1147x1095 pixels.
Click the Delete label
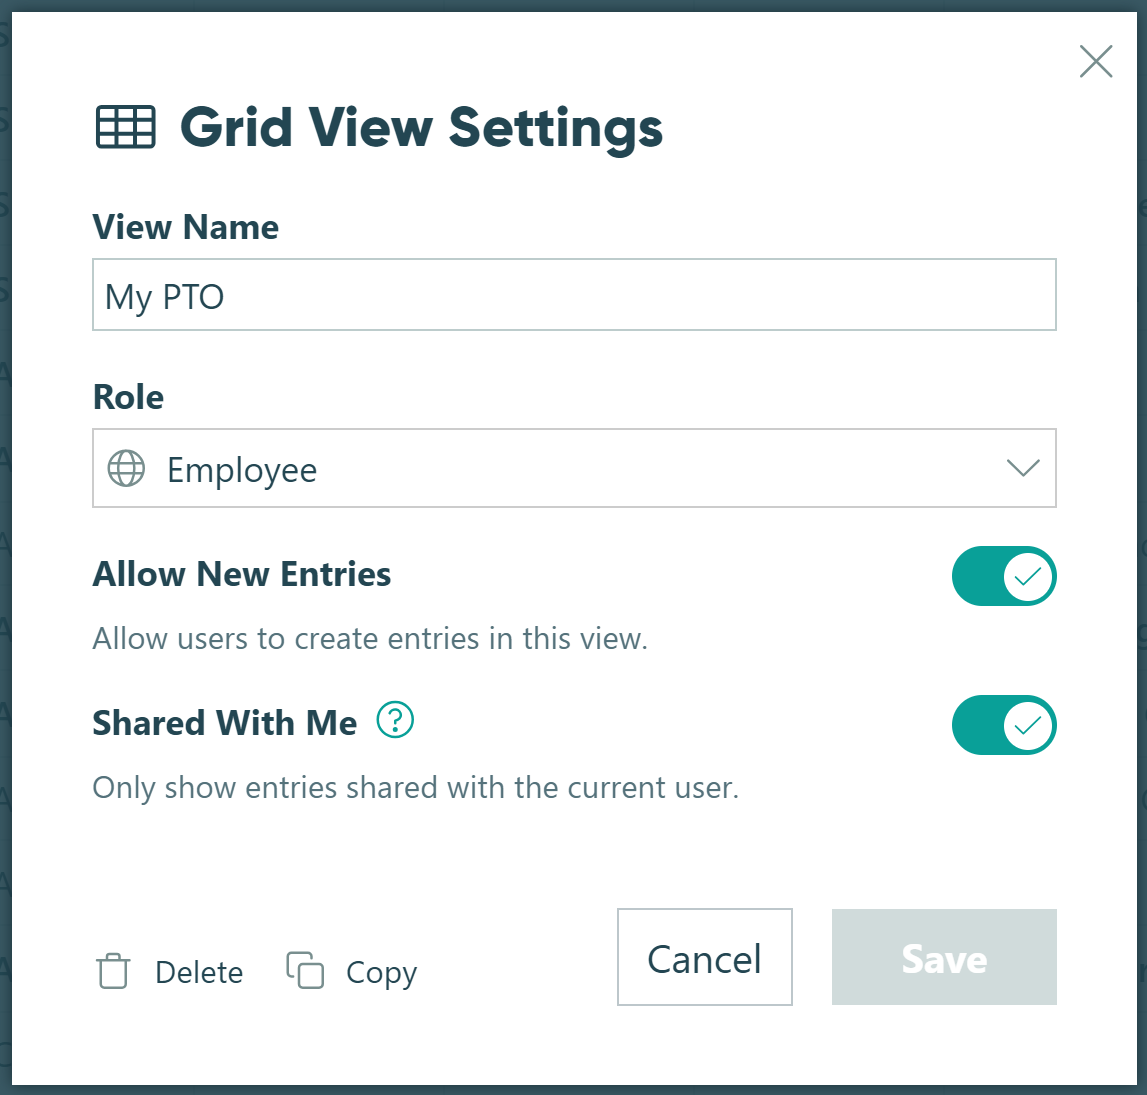point(199,971)
